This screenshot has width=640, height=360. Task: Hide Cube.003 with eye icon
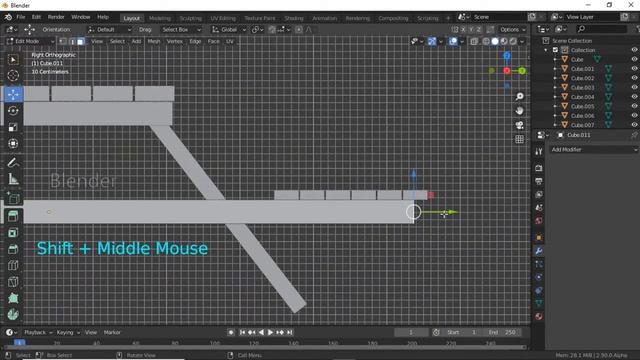[634, 87]
